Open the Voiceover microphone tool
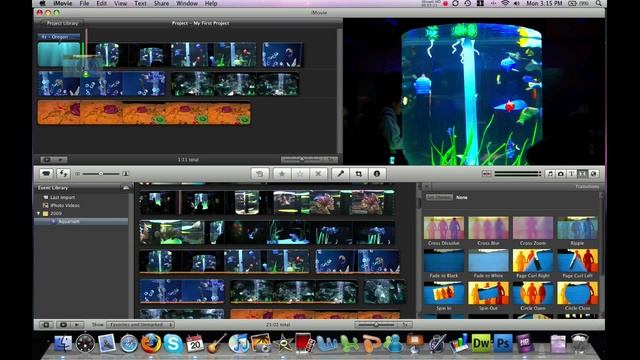This screenshot has height=360, width=640. pos(340,174)
